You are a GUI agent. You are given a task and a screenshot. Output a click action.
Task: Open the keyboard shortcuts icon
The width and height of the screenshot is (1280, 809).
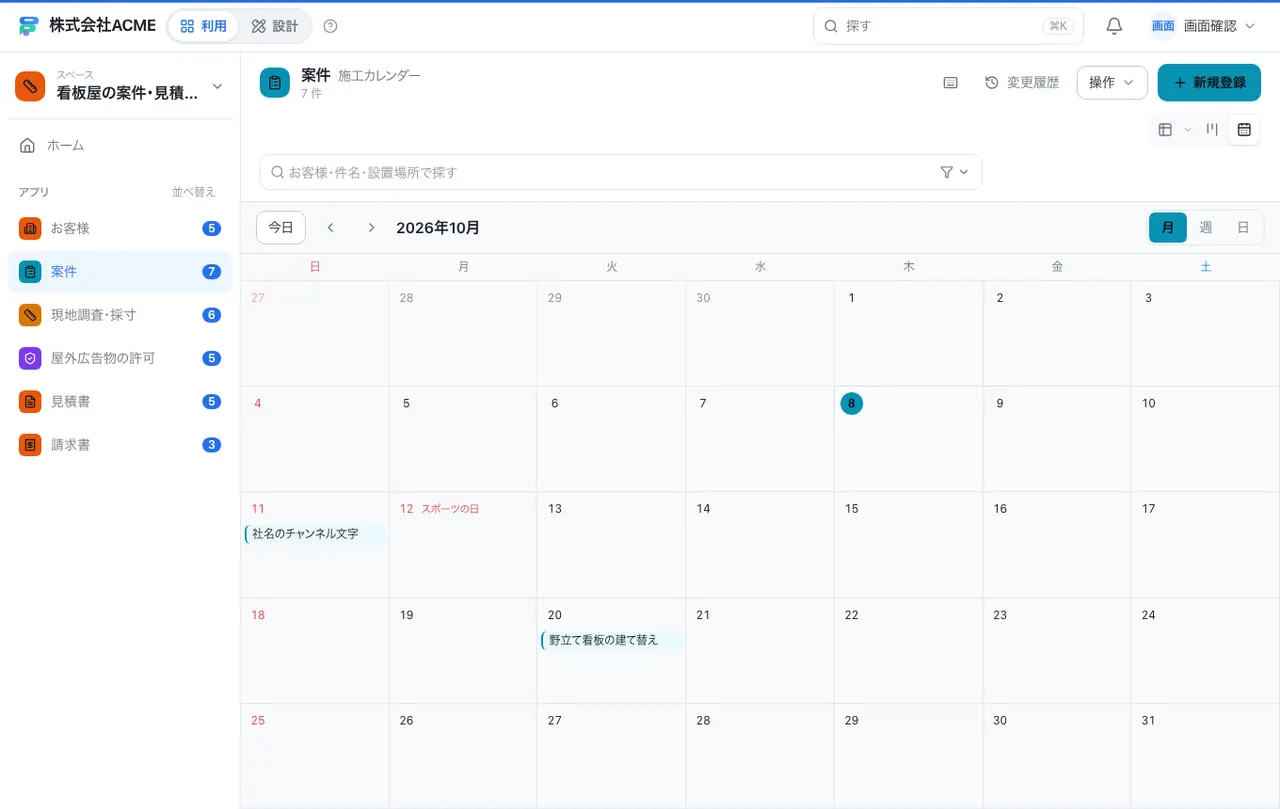[951, 83]
